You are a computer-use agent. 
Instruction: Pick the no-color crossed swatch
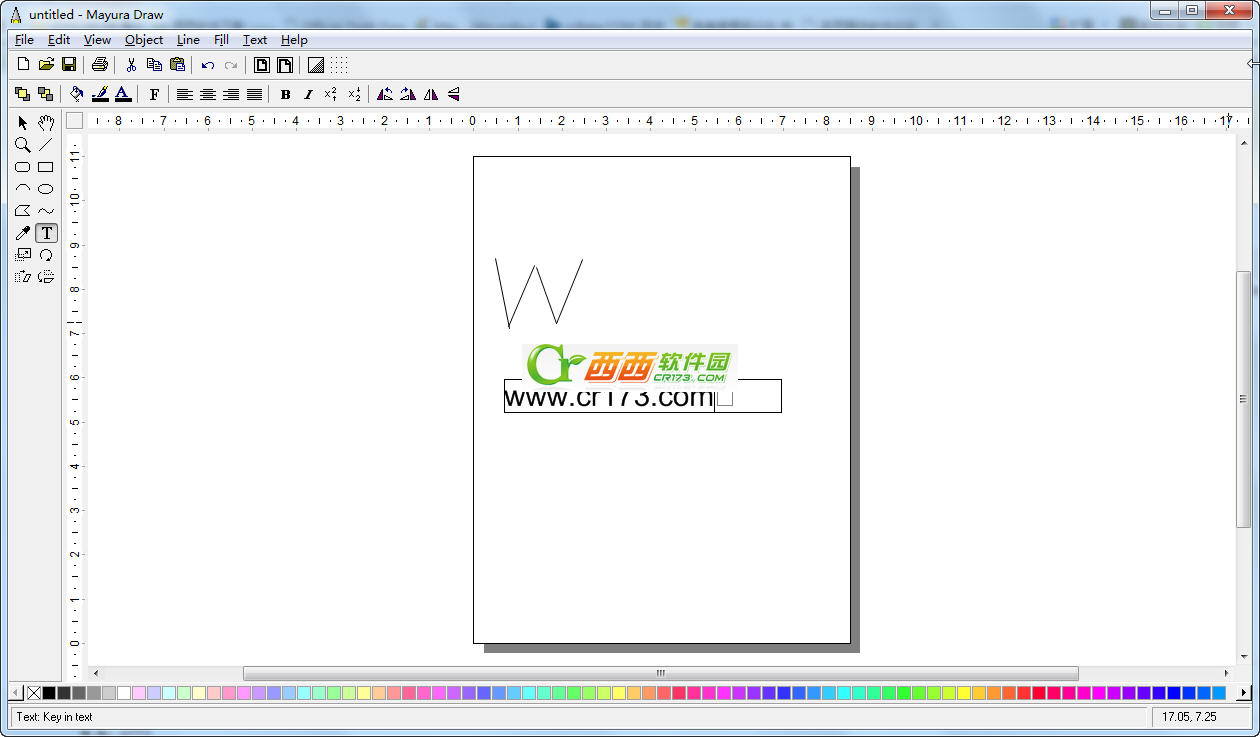click(34, 693)
